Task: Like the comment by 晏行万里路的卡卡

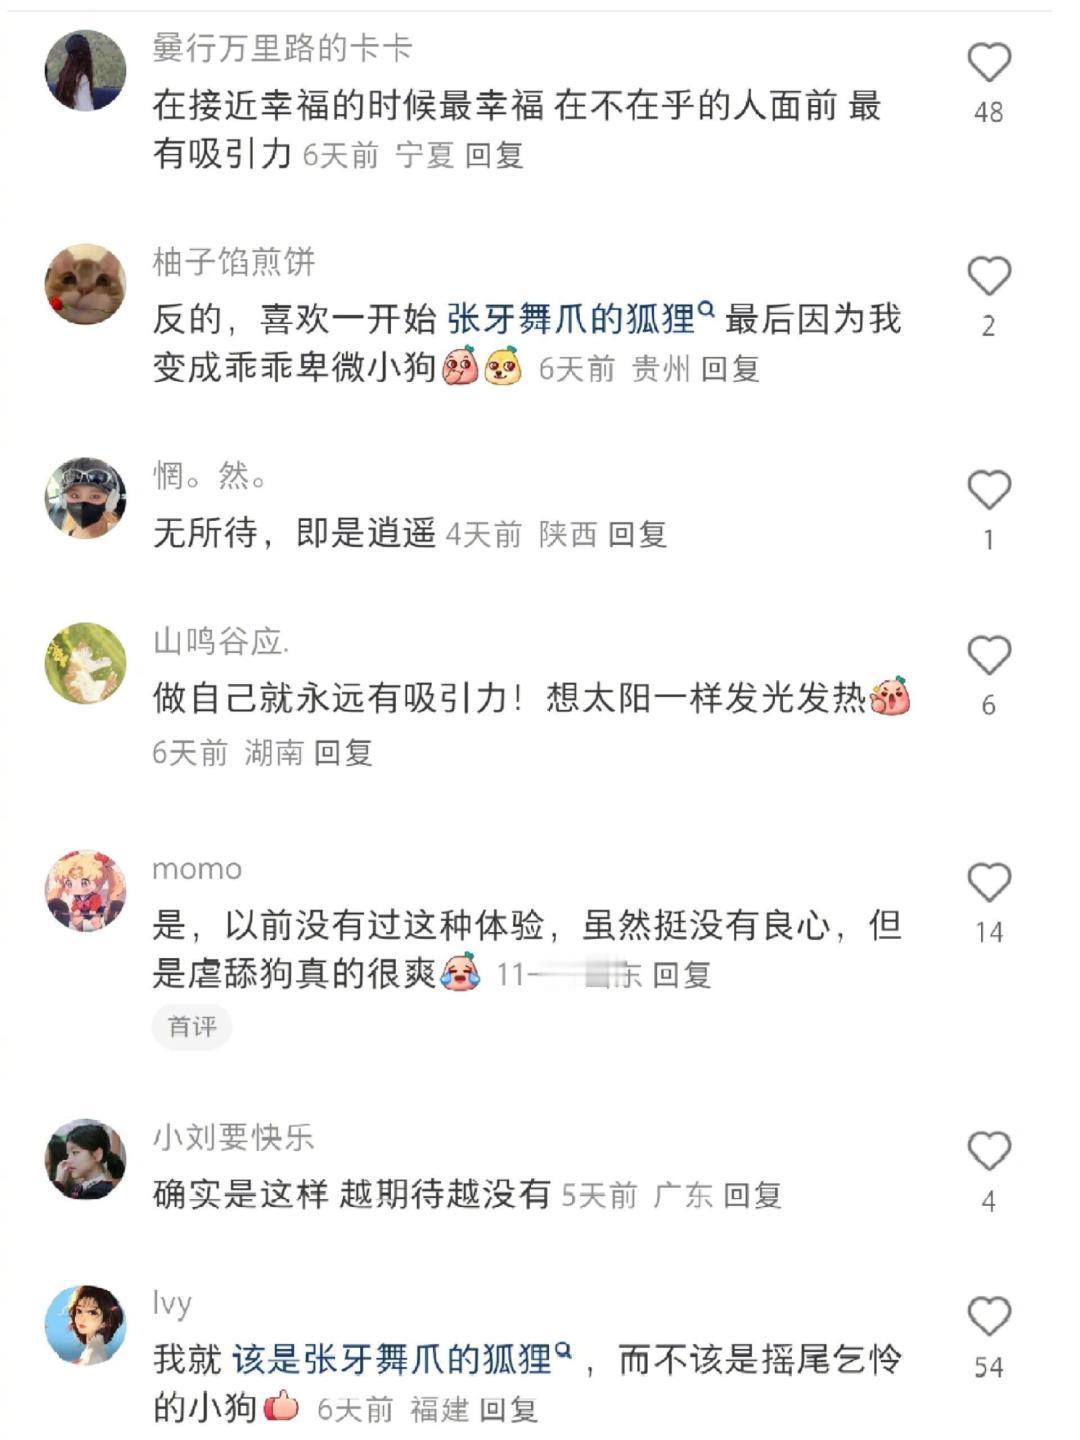Action: (x=989, y=63)
